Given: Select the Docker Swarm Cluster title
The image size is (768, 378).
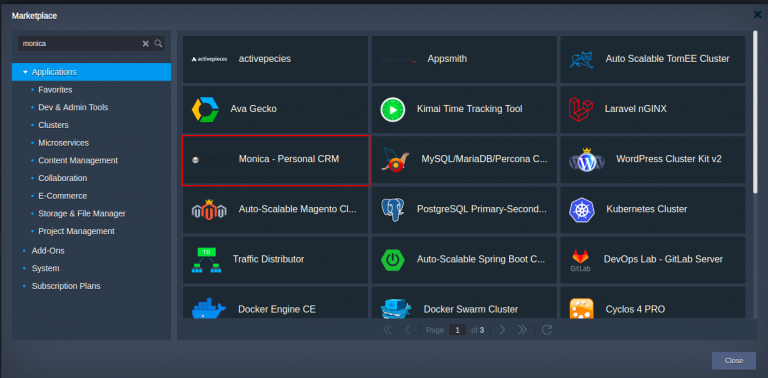Looking at the screenshot, I should pyautogui.click(x=471, y=309).
